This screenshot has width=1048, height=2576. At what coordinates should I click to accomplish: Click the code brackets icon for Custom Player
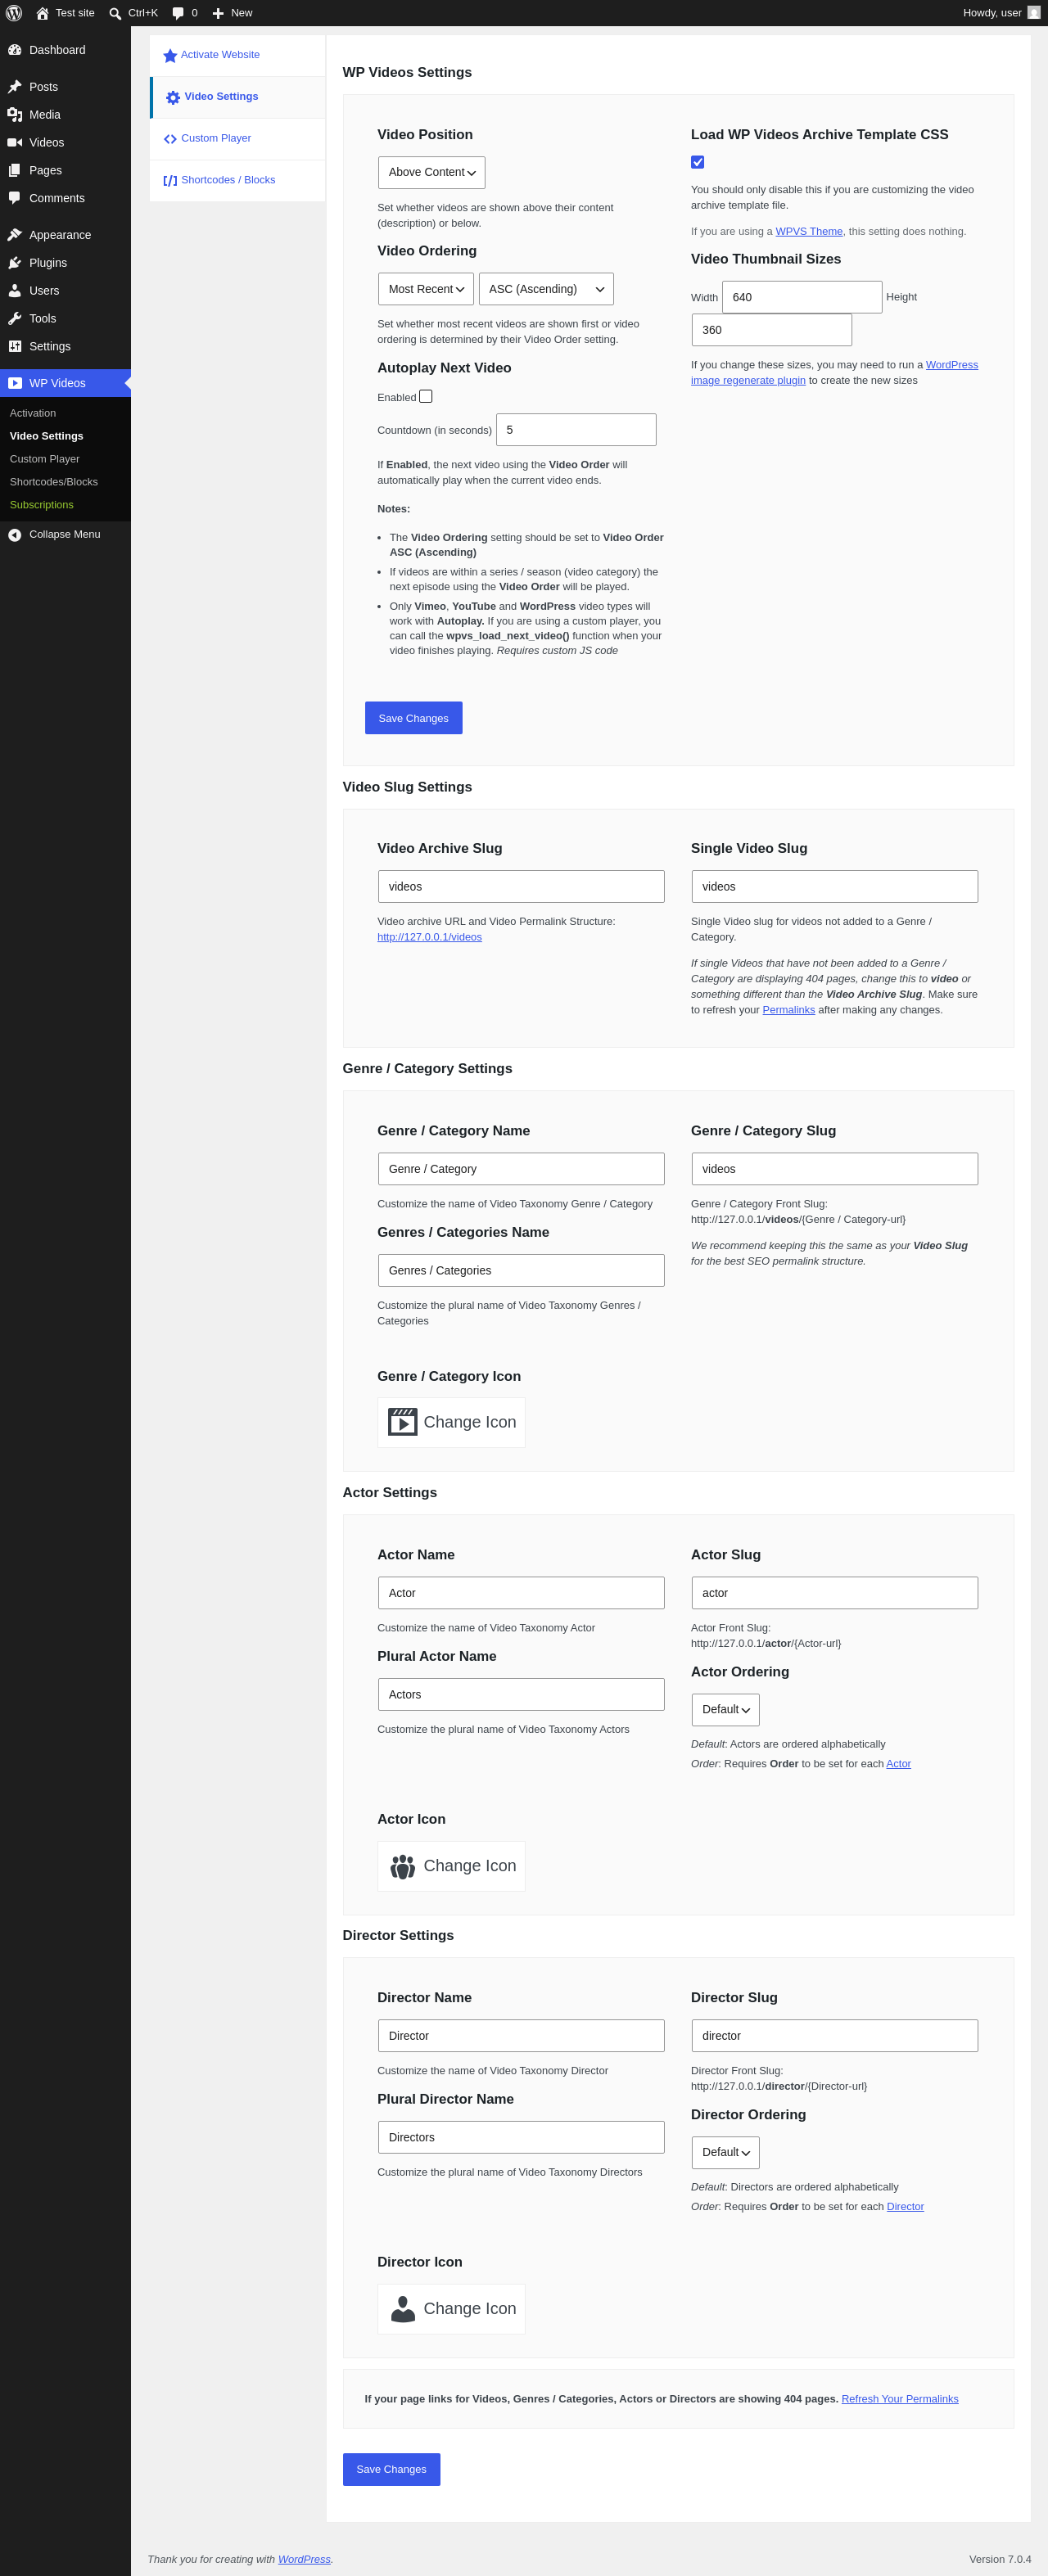click(x=170, y=139)
